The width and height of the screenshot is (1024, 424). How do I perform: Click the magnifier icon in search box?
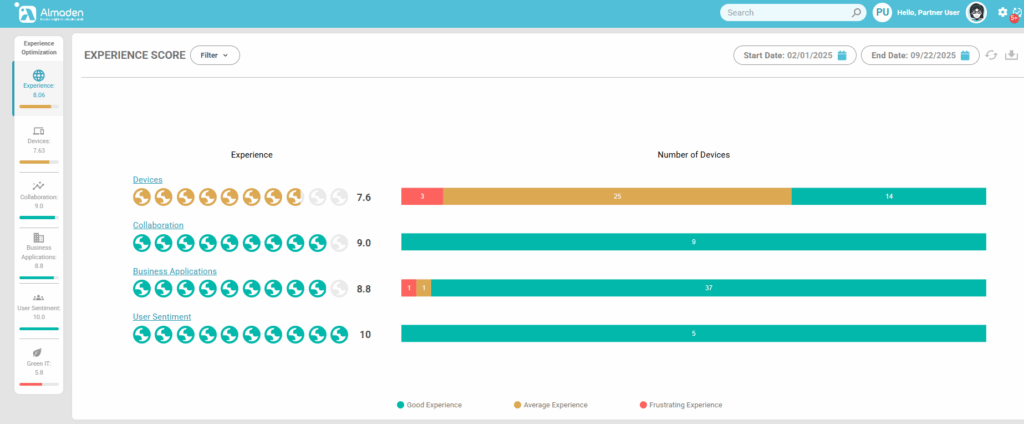(x=856, y=13)
